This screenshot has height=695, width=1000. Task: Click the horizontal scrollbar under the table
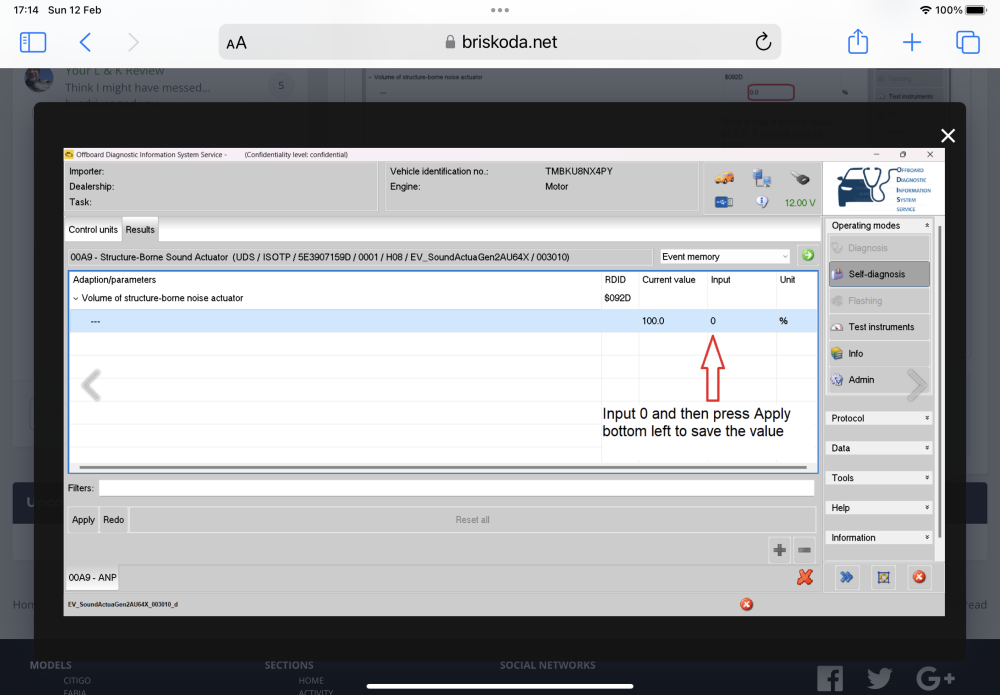click(x=443, y=467)
